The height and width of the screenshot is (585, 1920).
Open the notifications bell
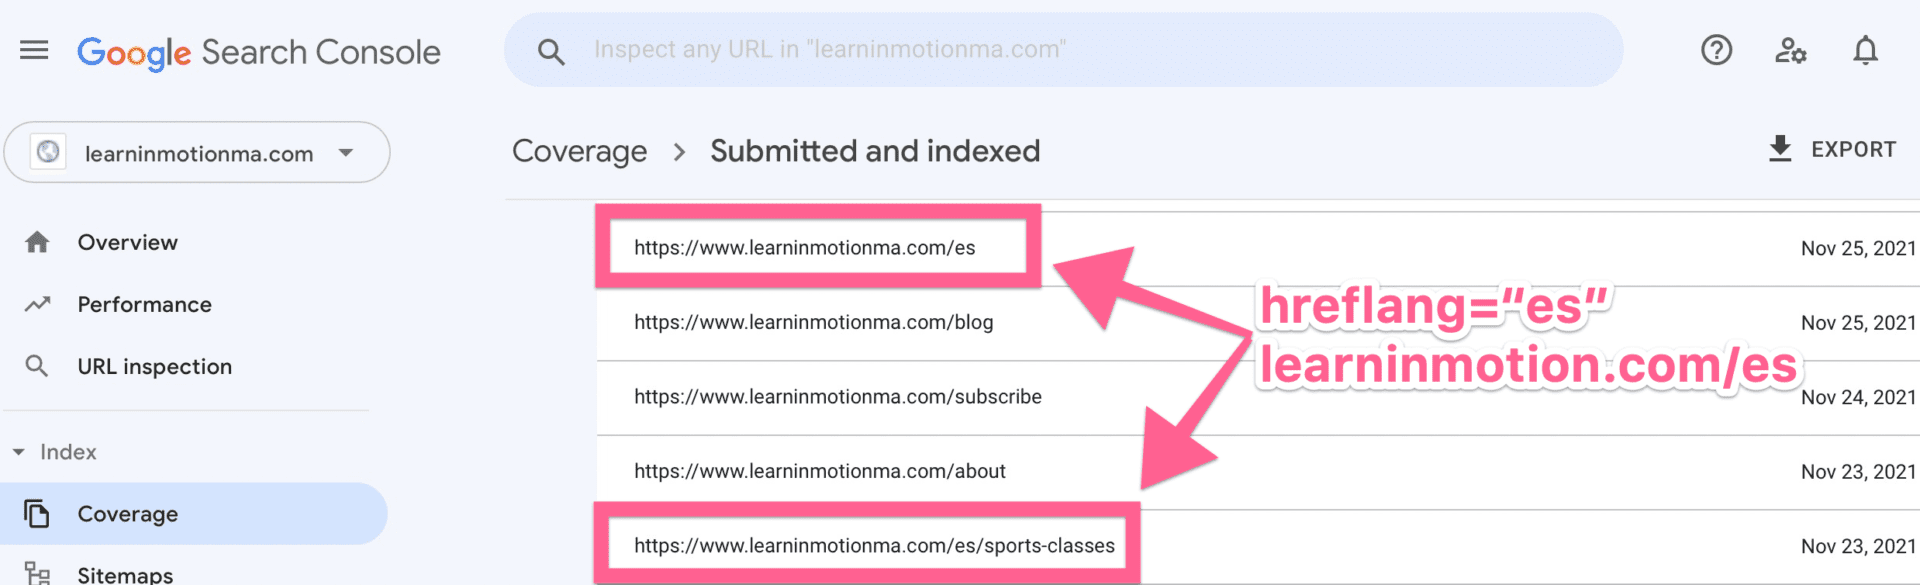point(1865,50)
